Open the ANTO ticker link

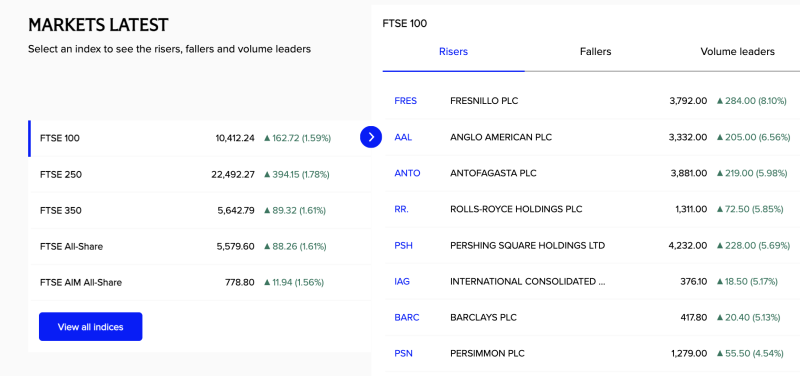[407, 173]
